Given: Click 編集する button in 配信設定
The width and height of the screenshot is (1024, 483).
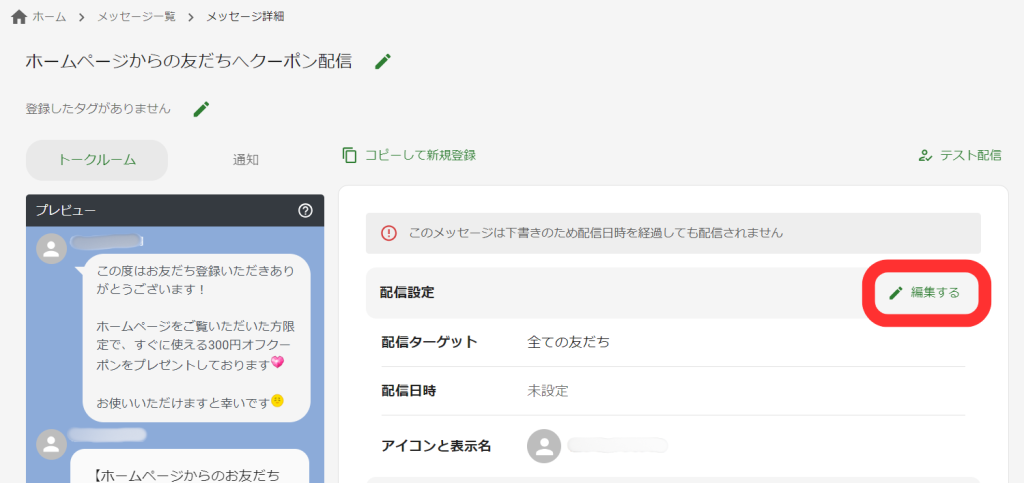Looking at the screenshot, I should click(926, 293).
